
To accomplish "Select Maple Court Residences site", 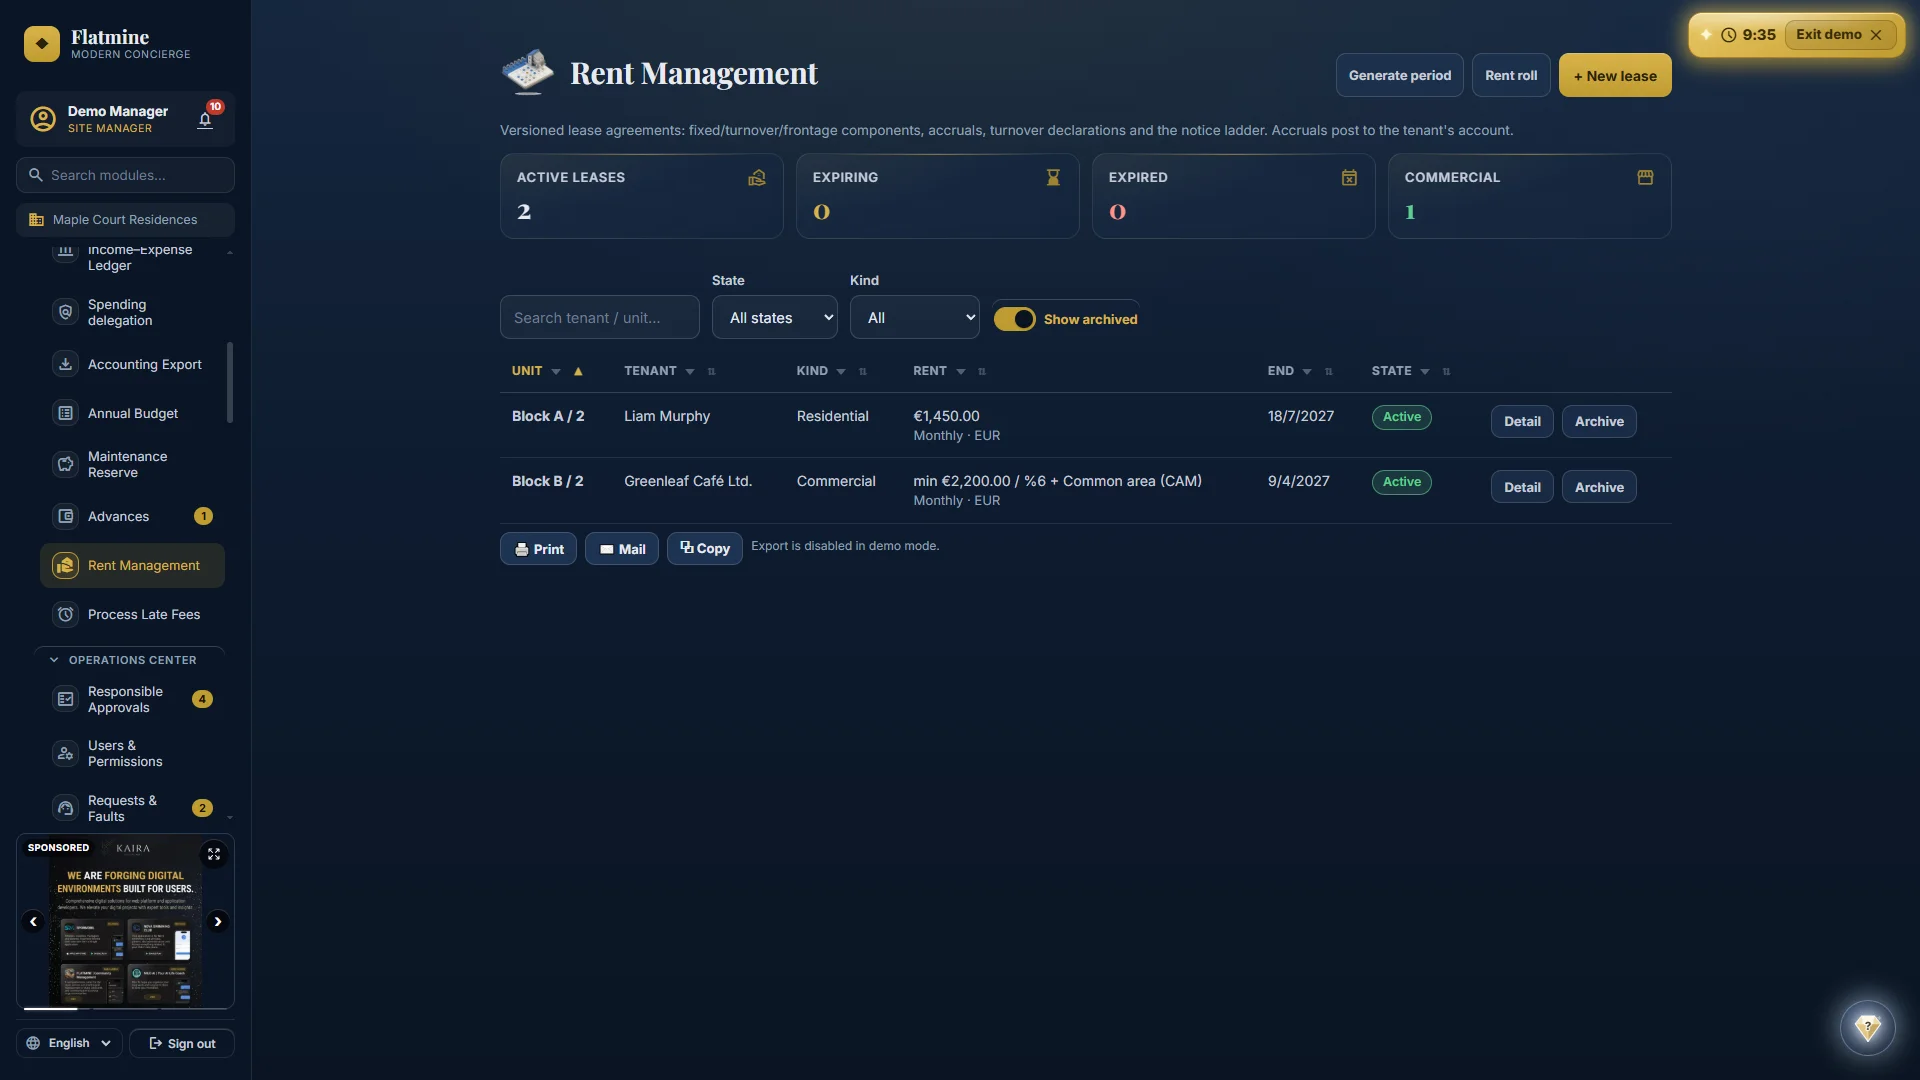I will coord(125,220).
